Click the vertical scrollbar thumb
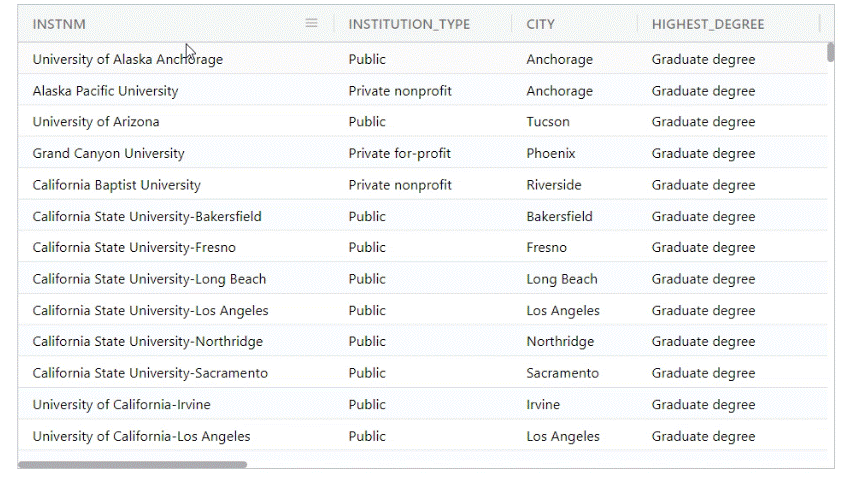 (x=830, y=52)
